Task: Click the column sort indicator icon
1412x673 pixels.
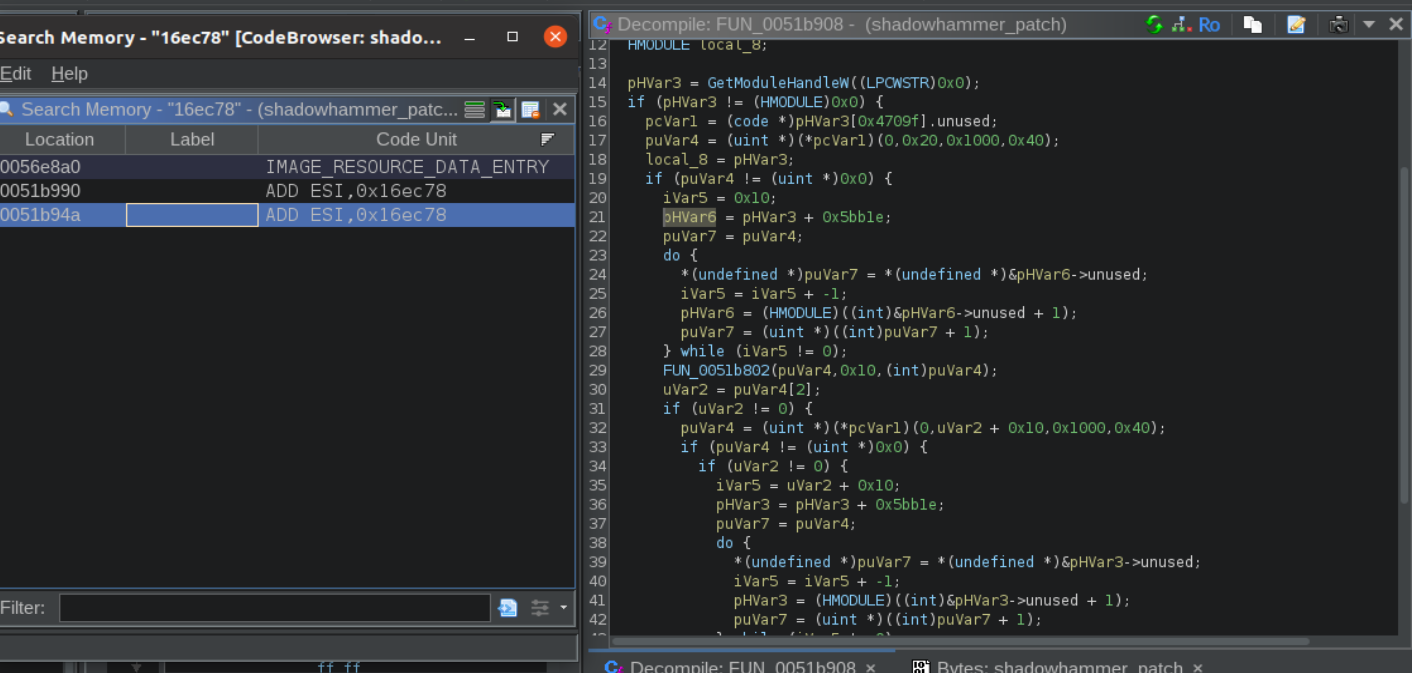Action: click(547, 140)
